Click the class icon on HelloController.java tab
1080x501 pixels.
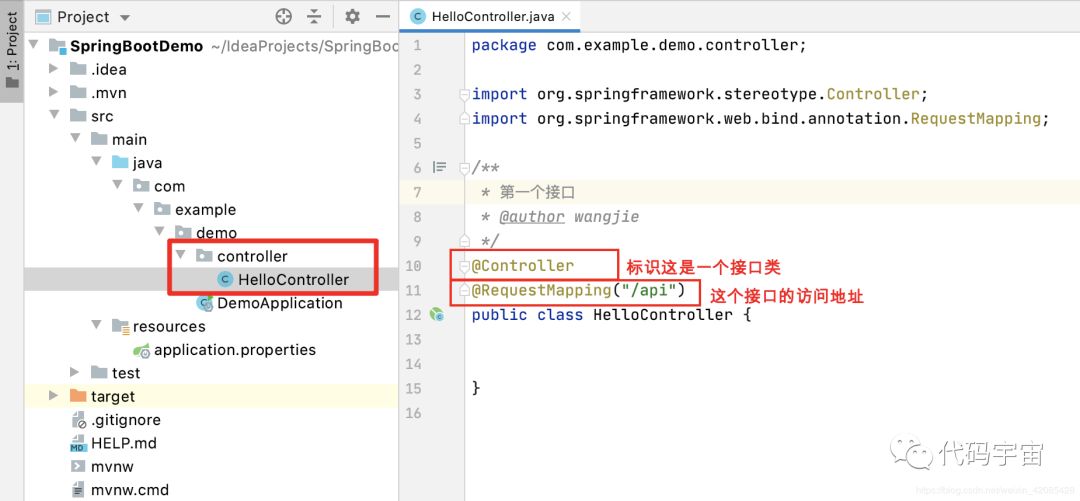[x=417, y=17]
